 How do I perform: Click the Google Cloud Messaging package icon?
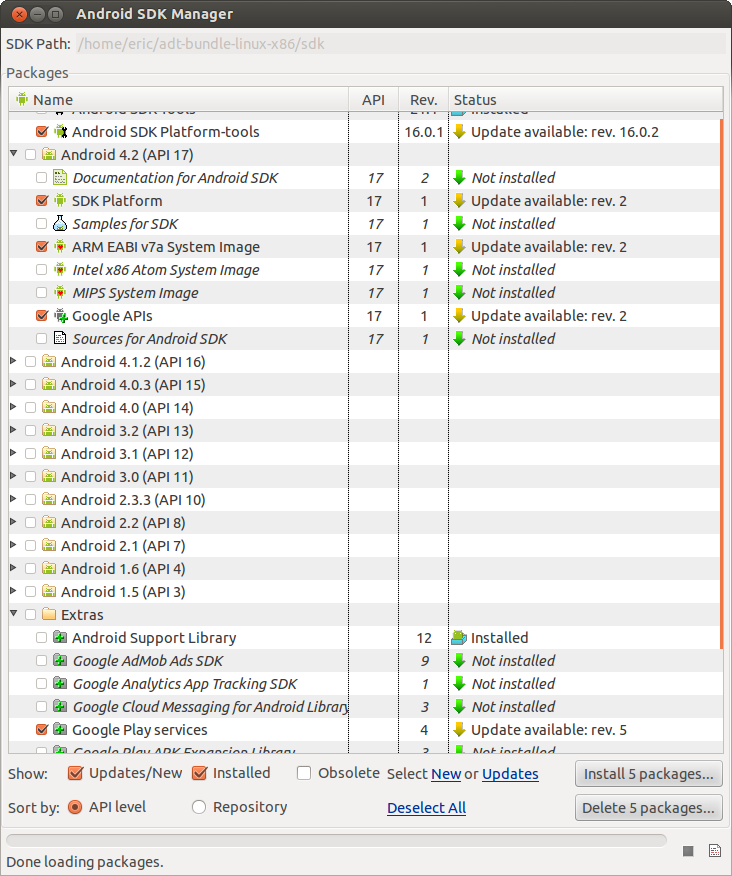pos(60,706)
